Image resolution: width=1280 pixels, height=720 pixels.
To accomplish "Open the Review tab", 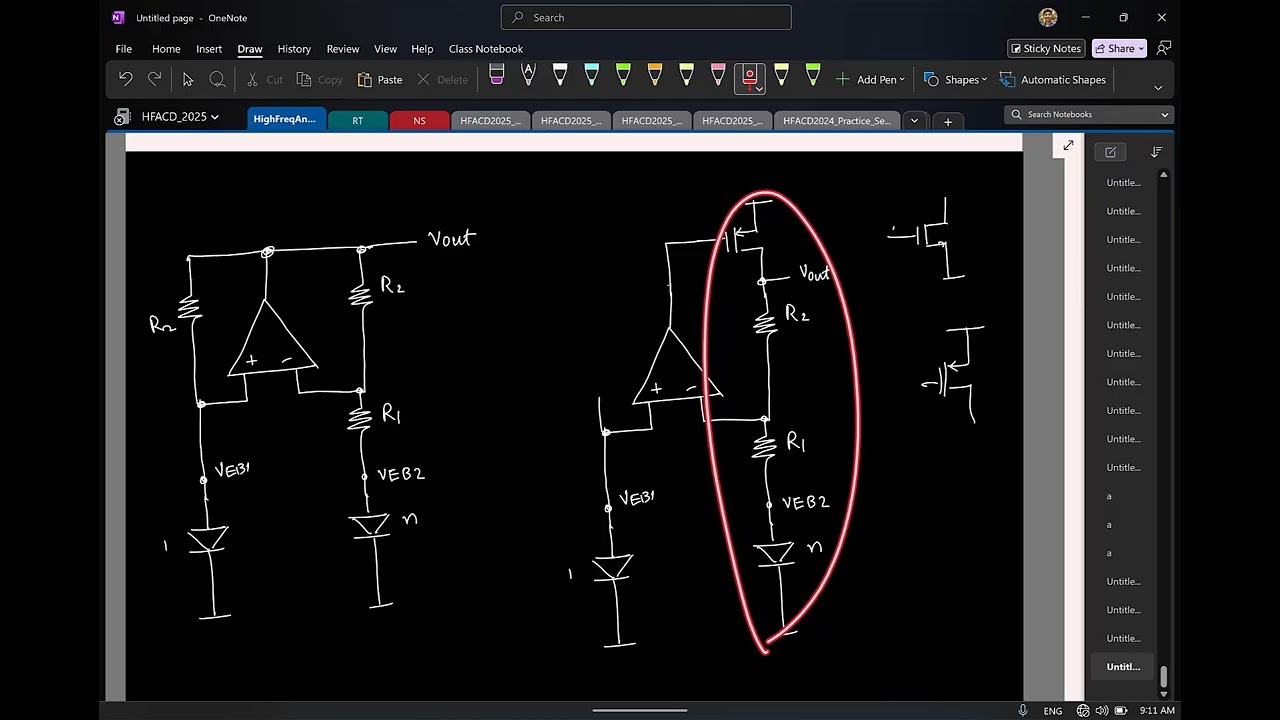I will pyautogui.click(x=343, y=48).
